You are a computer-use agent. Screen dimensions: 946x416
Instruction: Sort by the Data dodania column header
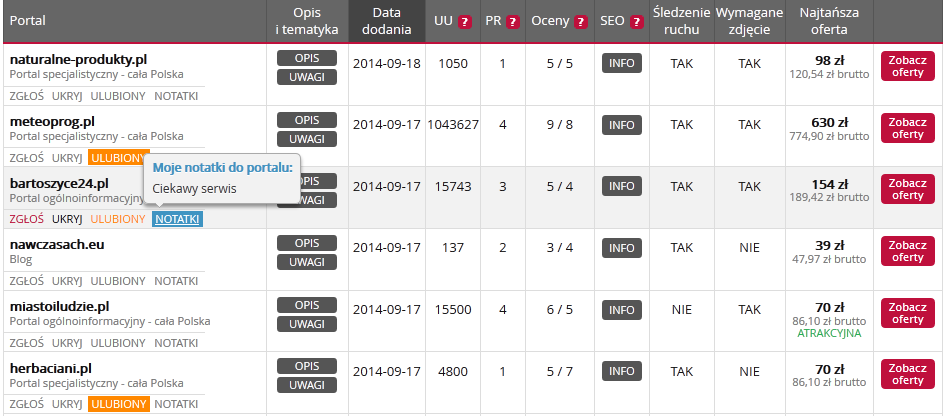click(387, 21)
